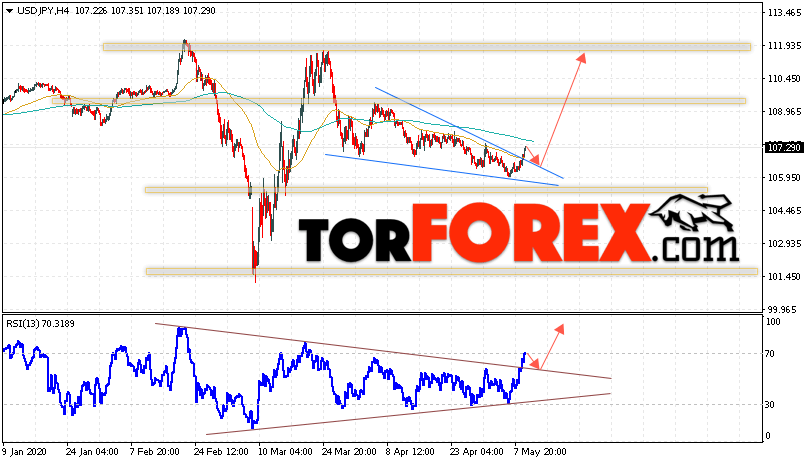This screenshot has width=808, height=463.
Task: Click the 7 Feb 20:00 date label
Action: point(155,452)
